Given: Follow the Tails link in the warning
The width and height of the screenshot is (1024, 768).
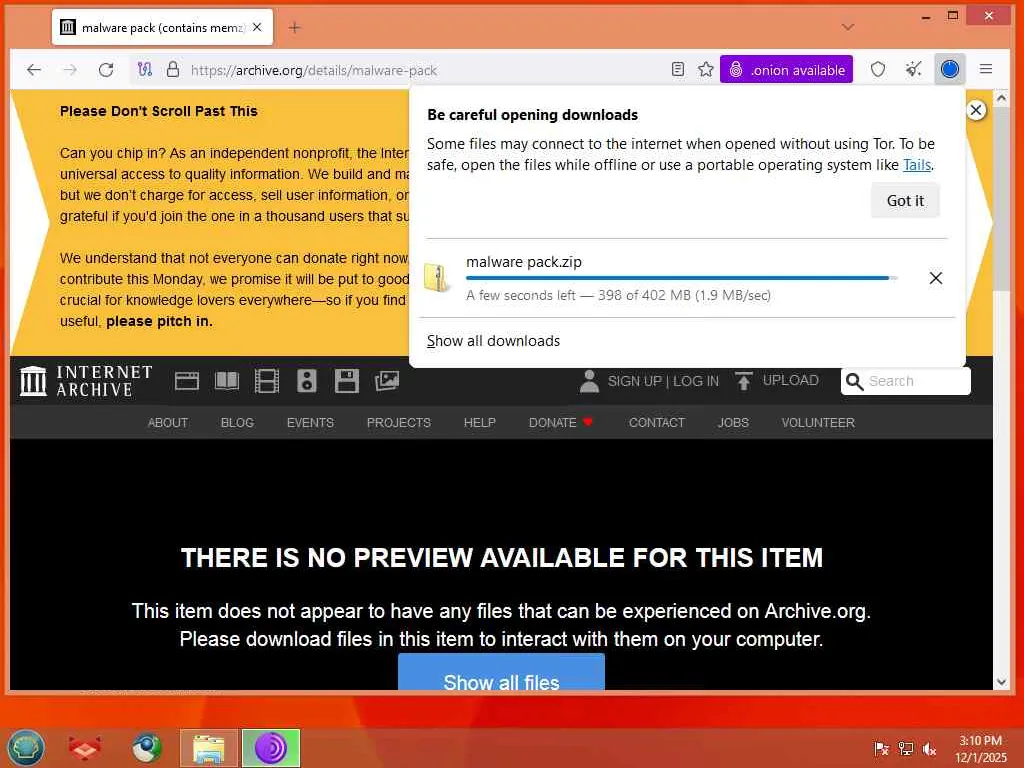Looking at the screenshot, I should 917,165.
